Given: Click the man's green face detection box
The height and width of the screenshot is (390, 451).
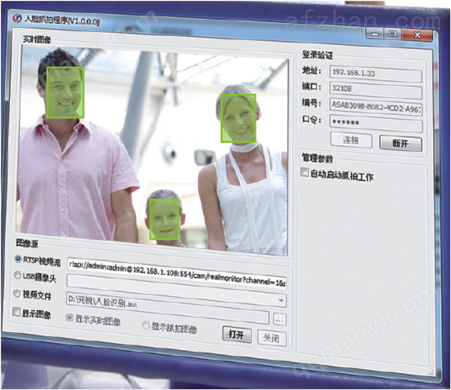Looking at the screenshot, I should tap(65, 92).
